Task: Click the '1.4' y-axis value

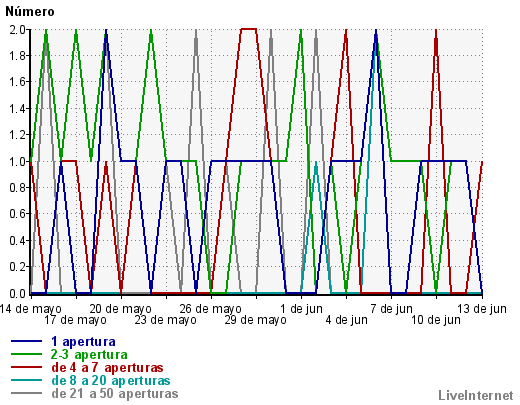Action: click(x=17, y=109)
